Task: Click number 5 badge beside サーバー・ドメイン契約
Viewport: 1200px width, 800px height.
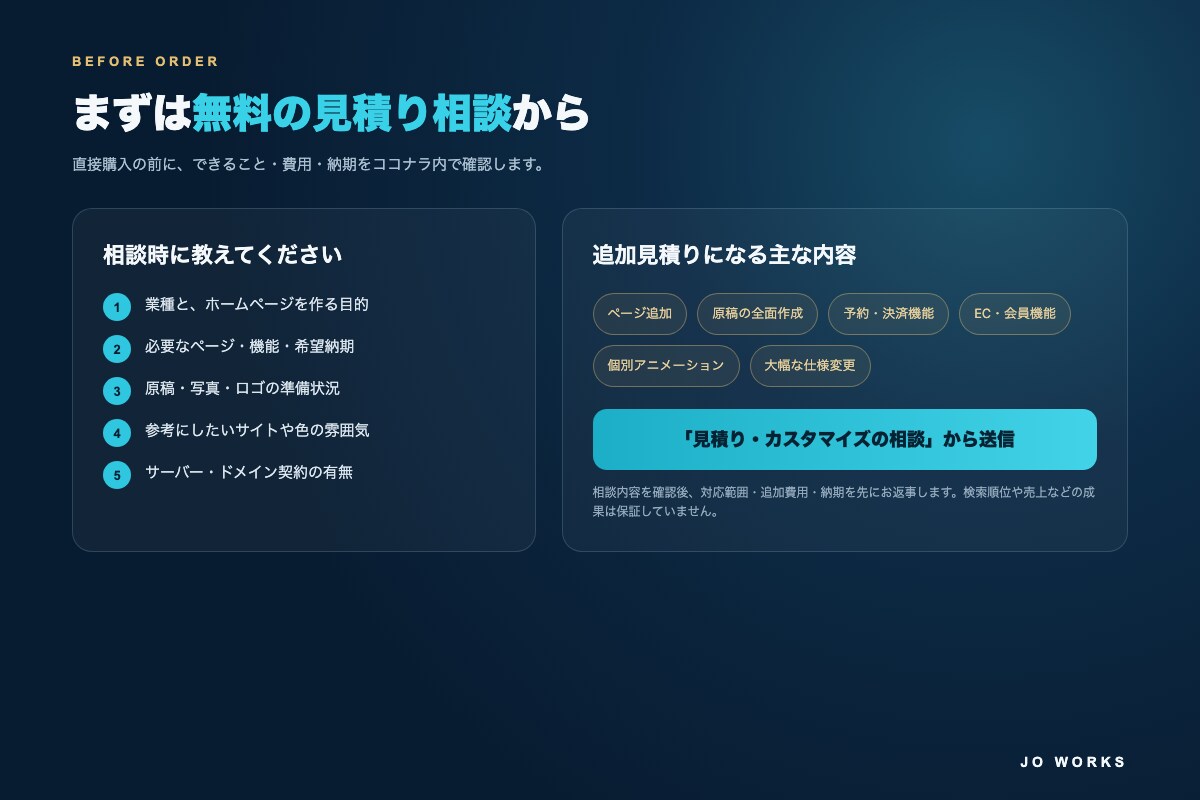Action: 117,475
